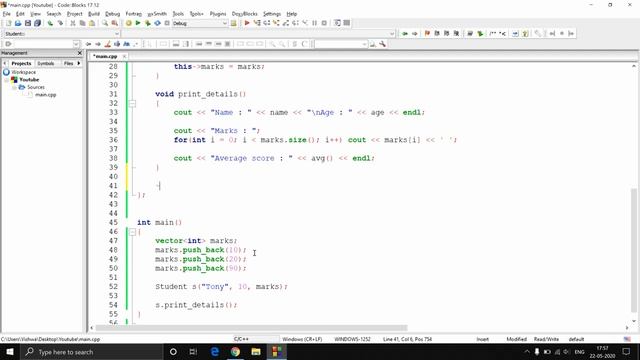Image resolution: width=640 pixels, height=360 pixels.
Task: Switch to the Files tab
Action: pos(68,63)
